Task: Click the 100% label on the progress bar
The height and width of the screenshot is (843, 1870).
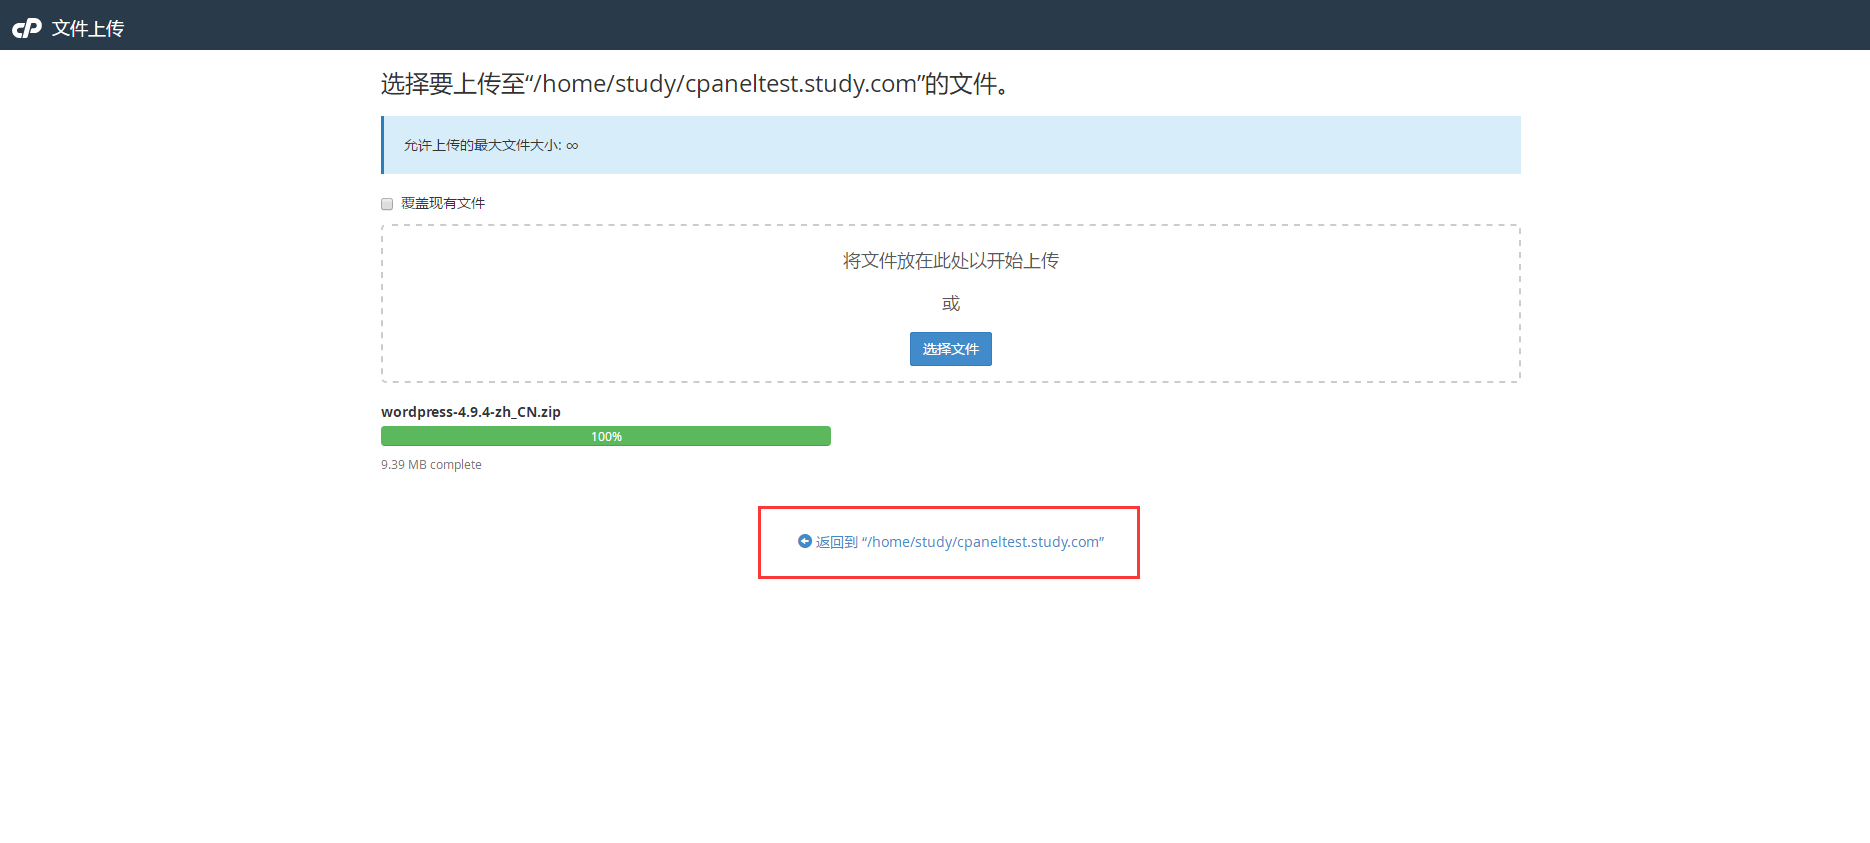Action: (x=606, y=437)
